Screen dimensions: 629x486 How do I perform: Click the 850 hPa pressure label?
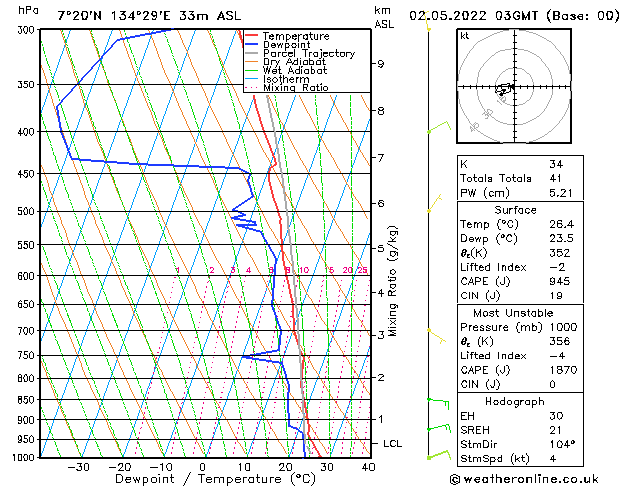pyautogui.click(x=28, y=400)
